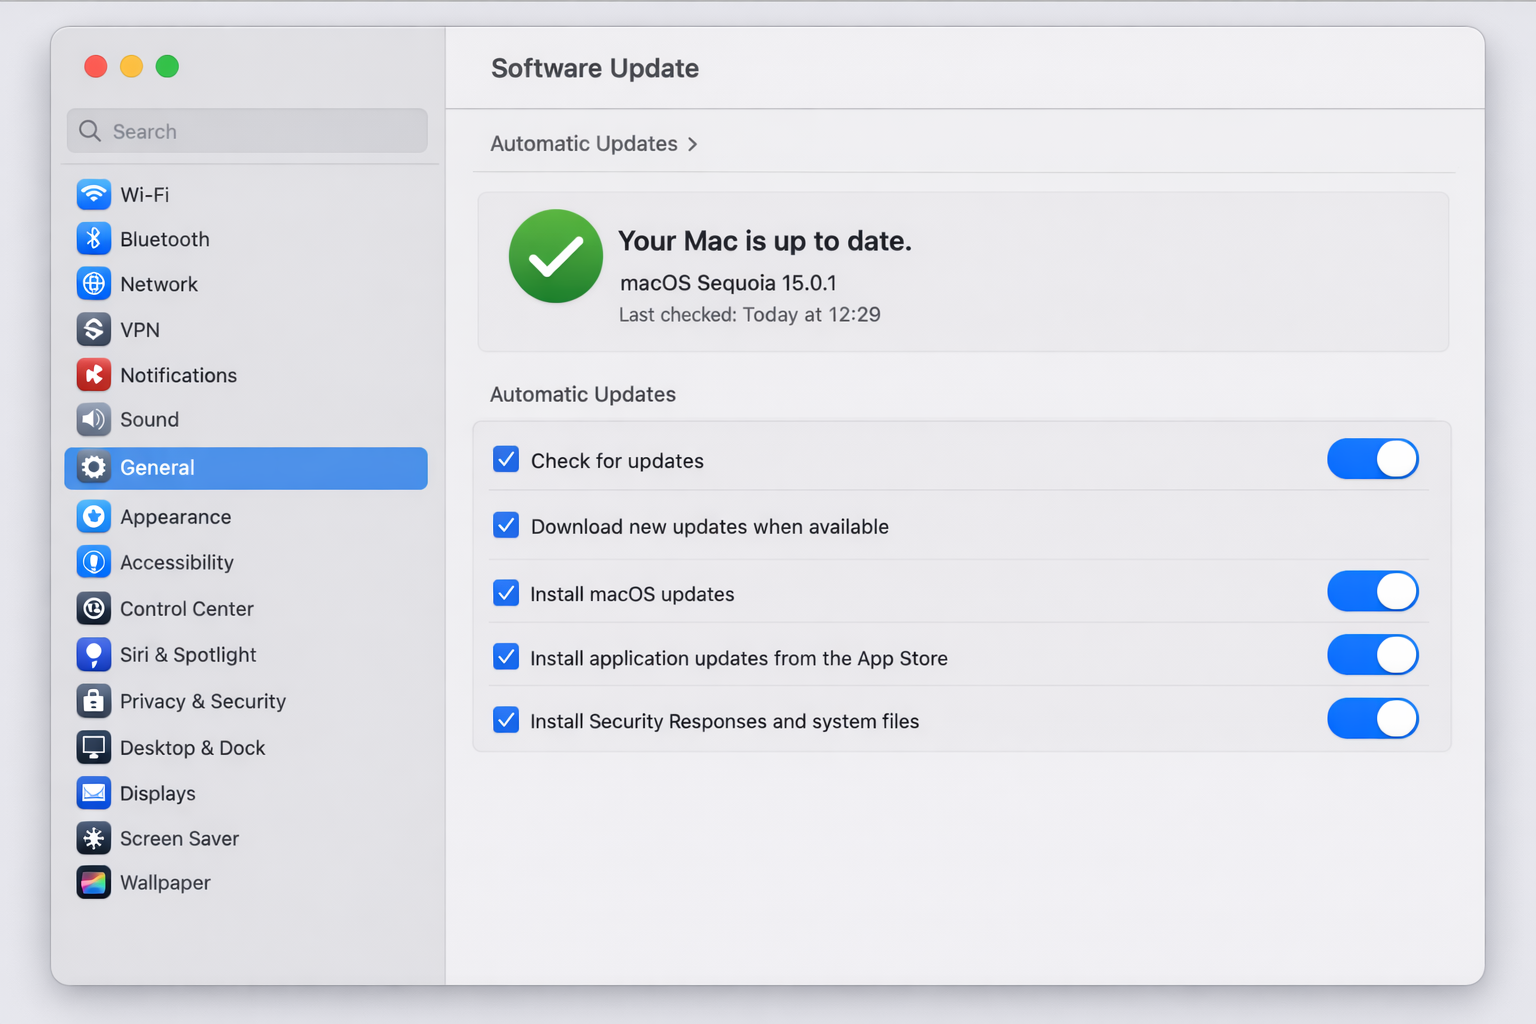Click 'Last checked: Today at 12:29' text
The image size is (1536, 1024).
(750, 314)
